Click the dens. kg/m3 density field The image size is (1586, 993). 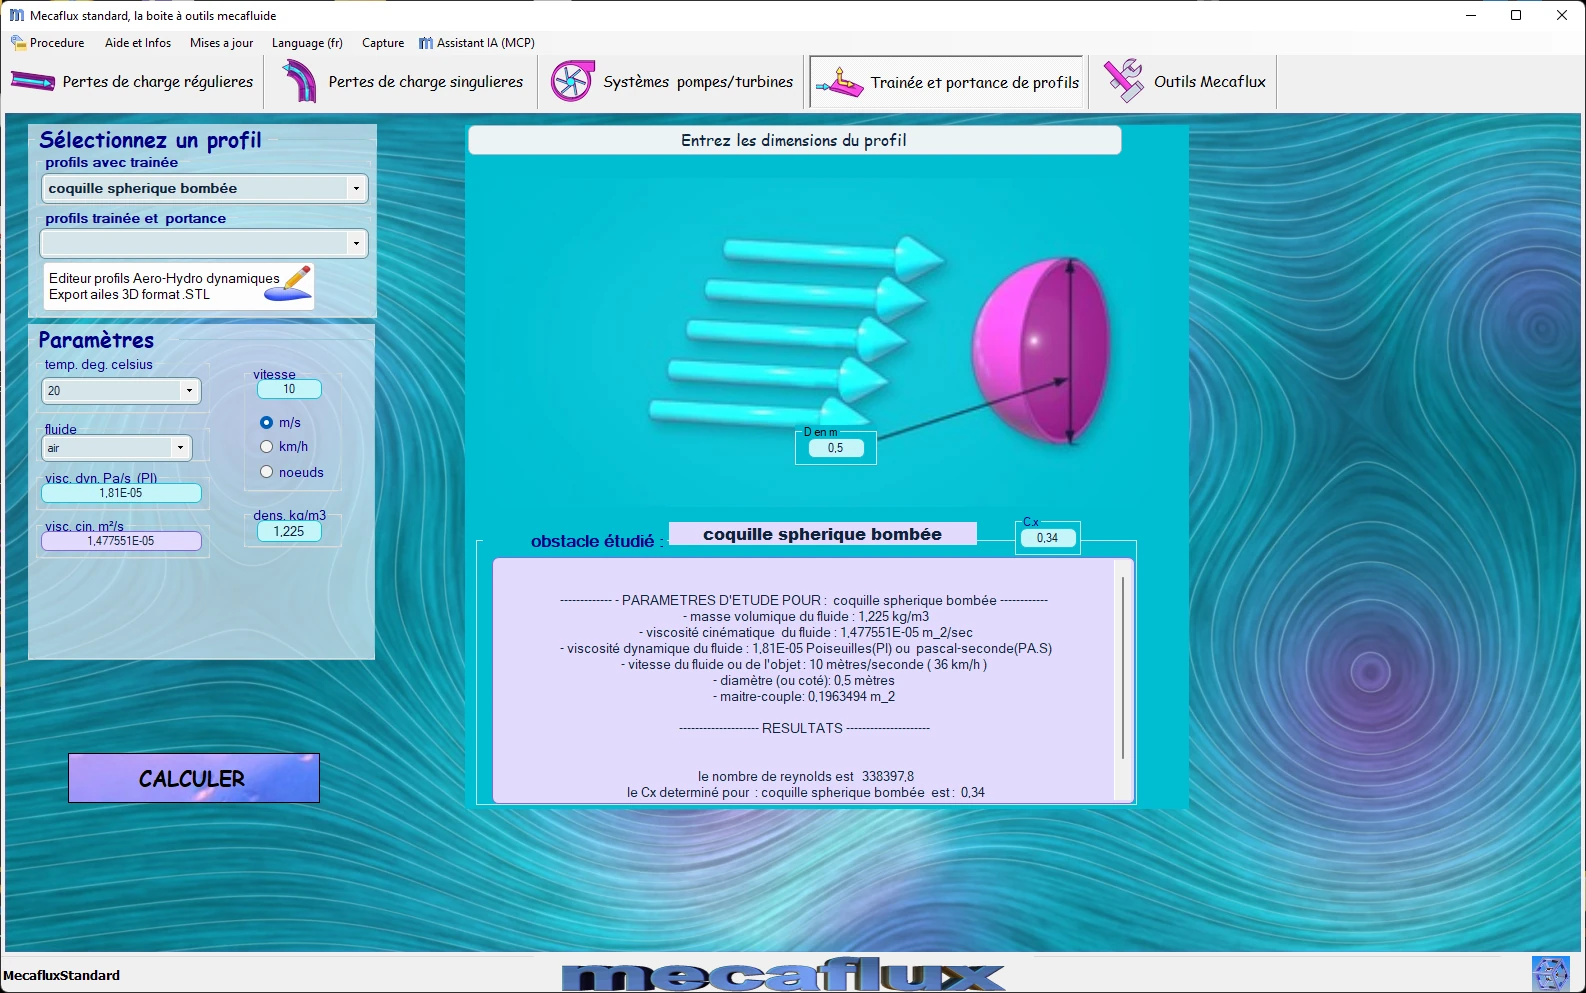289,531
